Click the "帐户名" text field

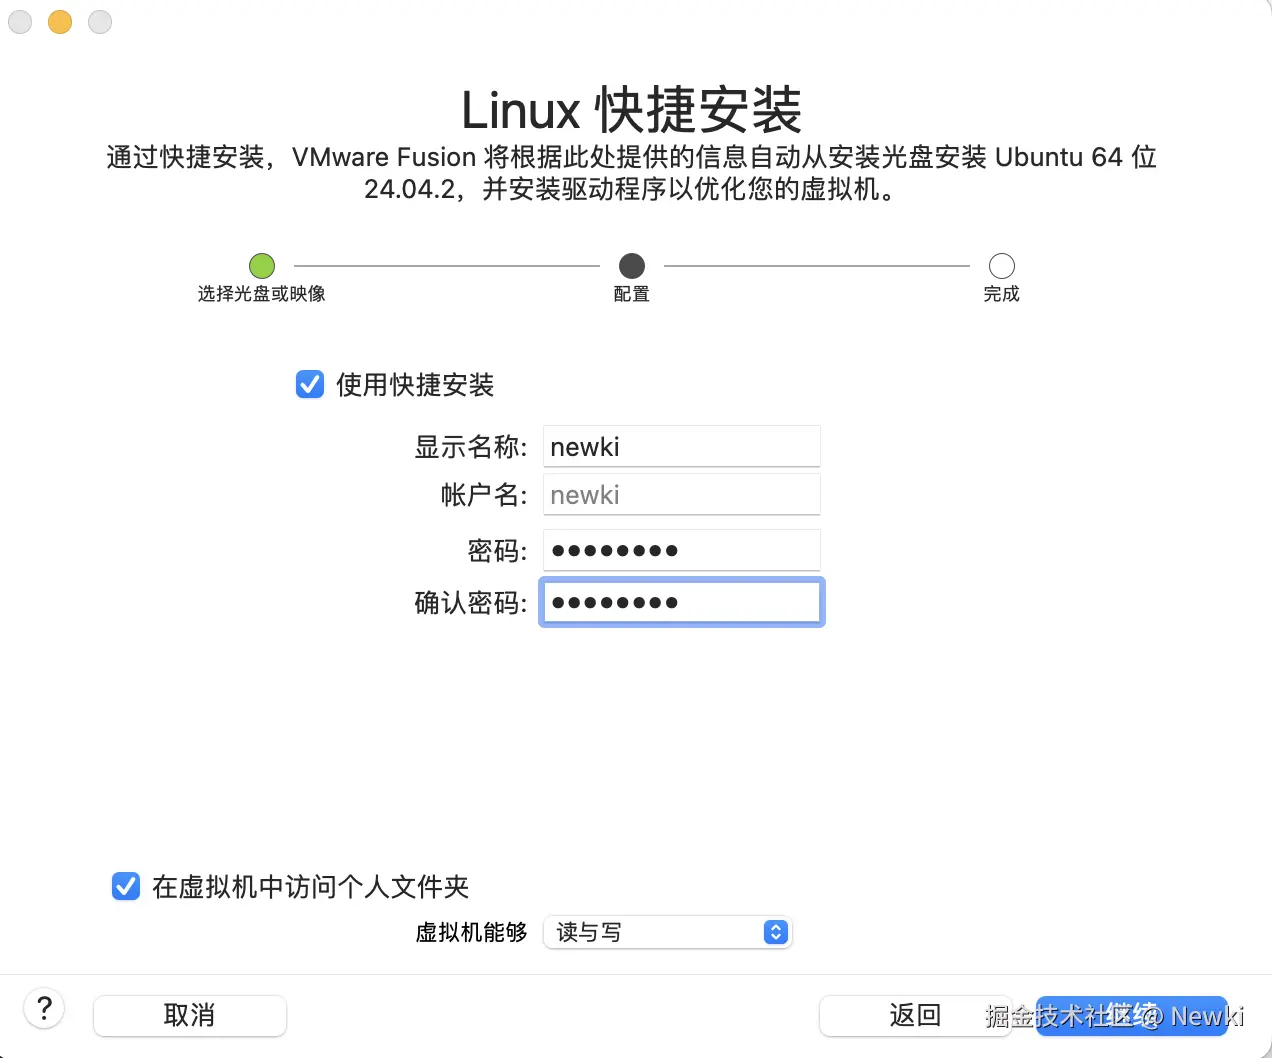point(682,494)
